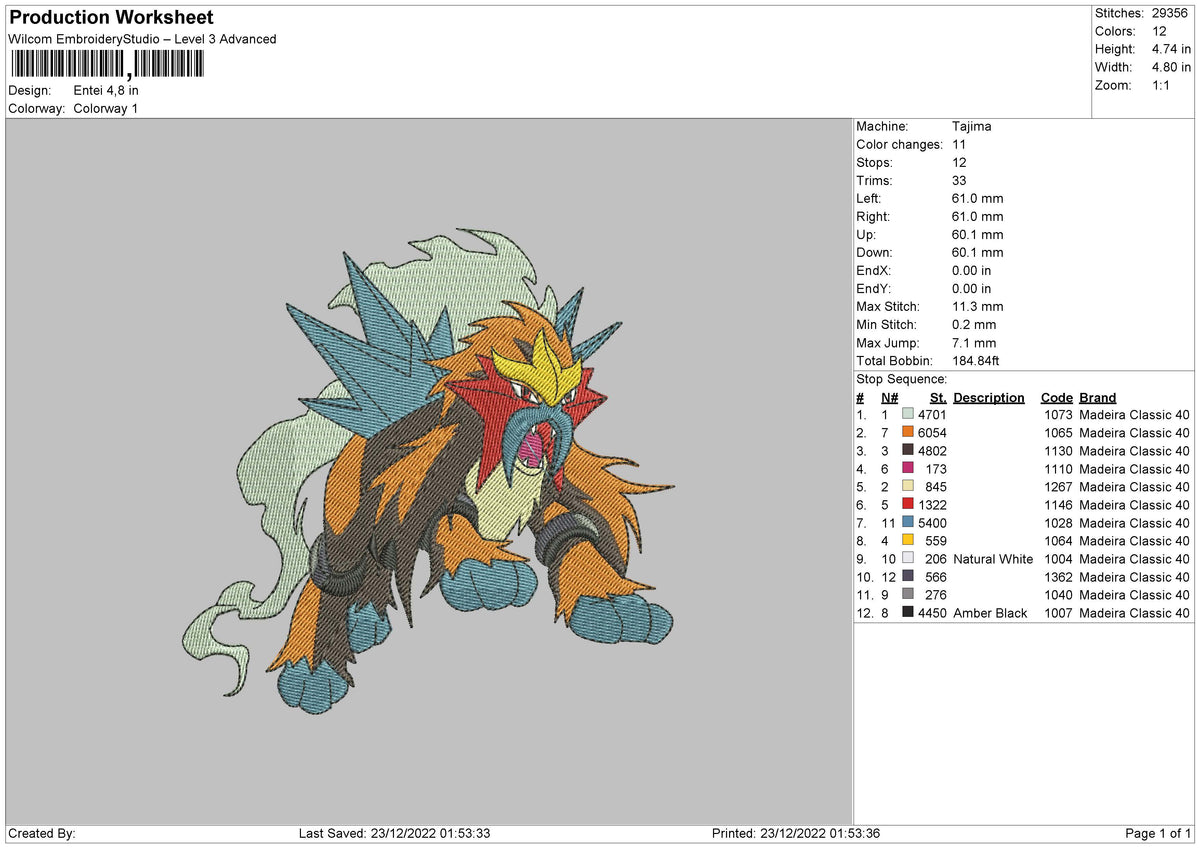Click the Total Bobbin value 184.84ft
The image size is (1200, 848).
tap(976, 360)
